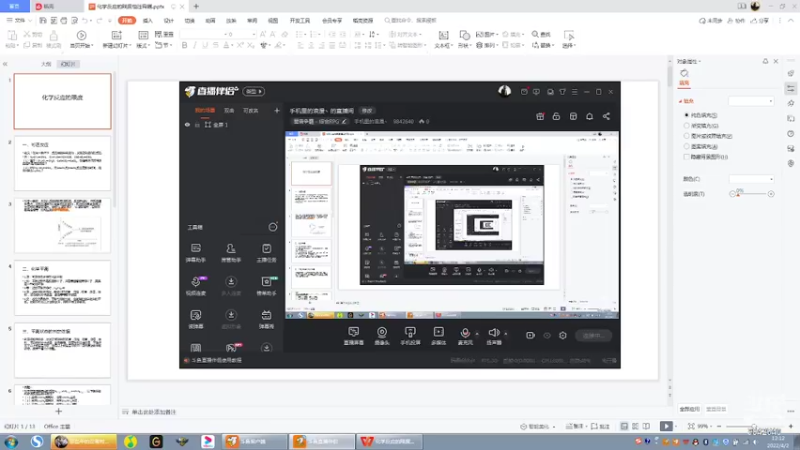The height and width of the screenshot is (450, 800).
Task: Start slideshow from the play circle icon
Action: pyautogui.click(x=81, y=35)
